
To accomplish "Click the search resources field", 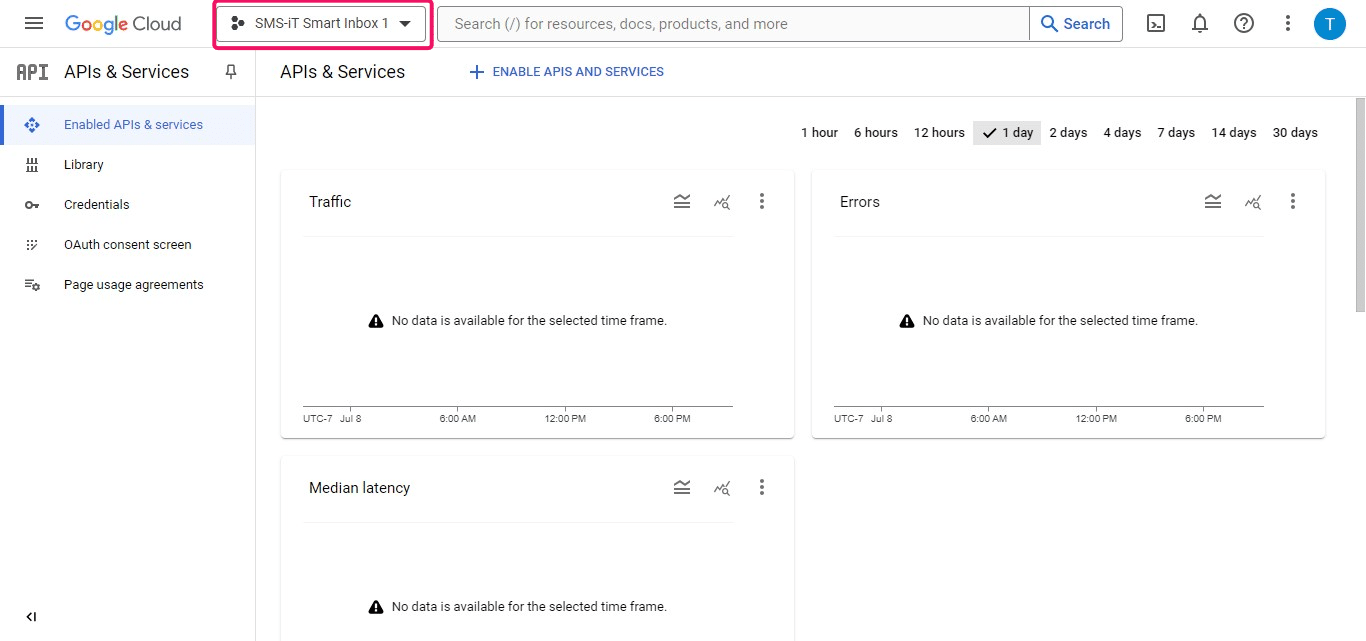I will click(x=733, y=23).
